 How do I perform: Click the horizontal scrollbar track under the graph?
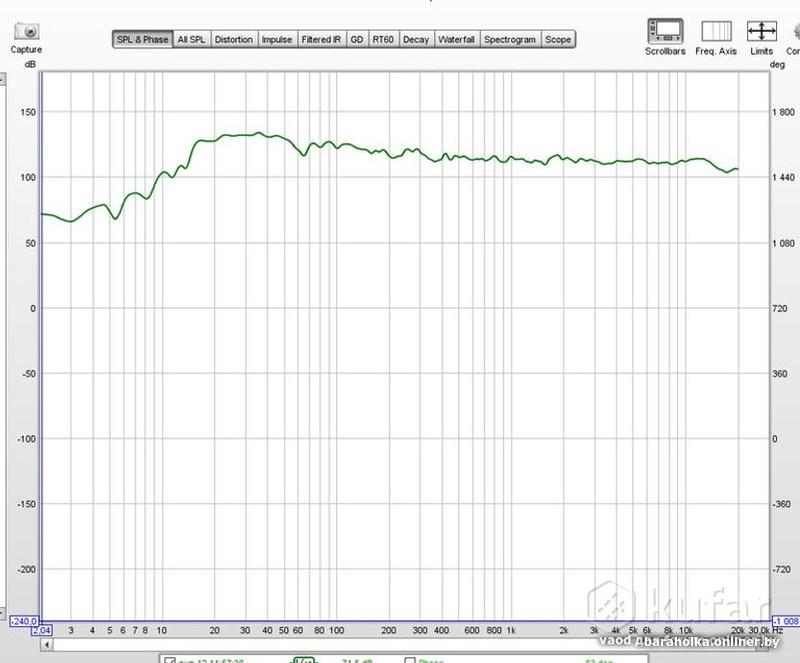403,645
